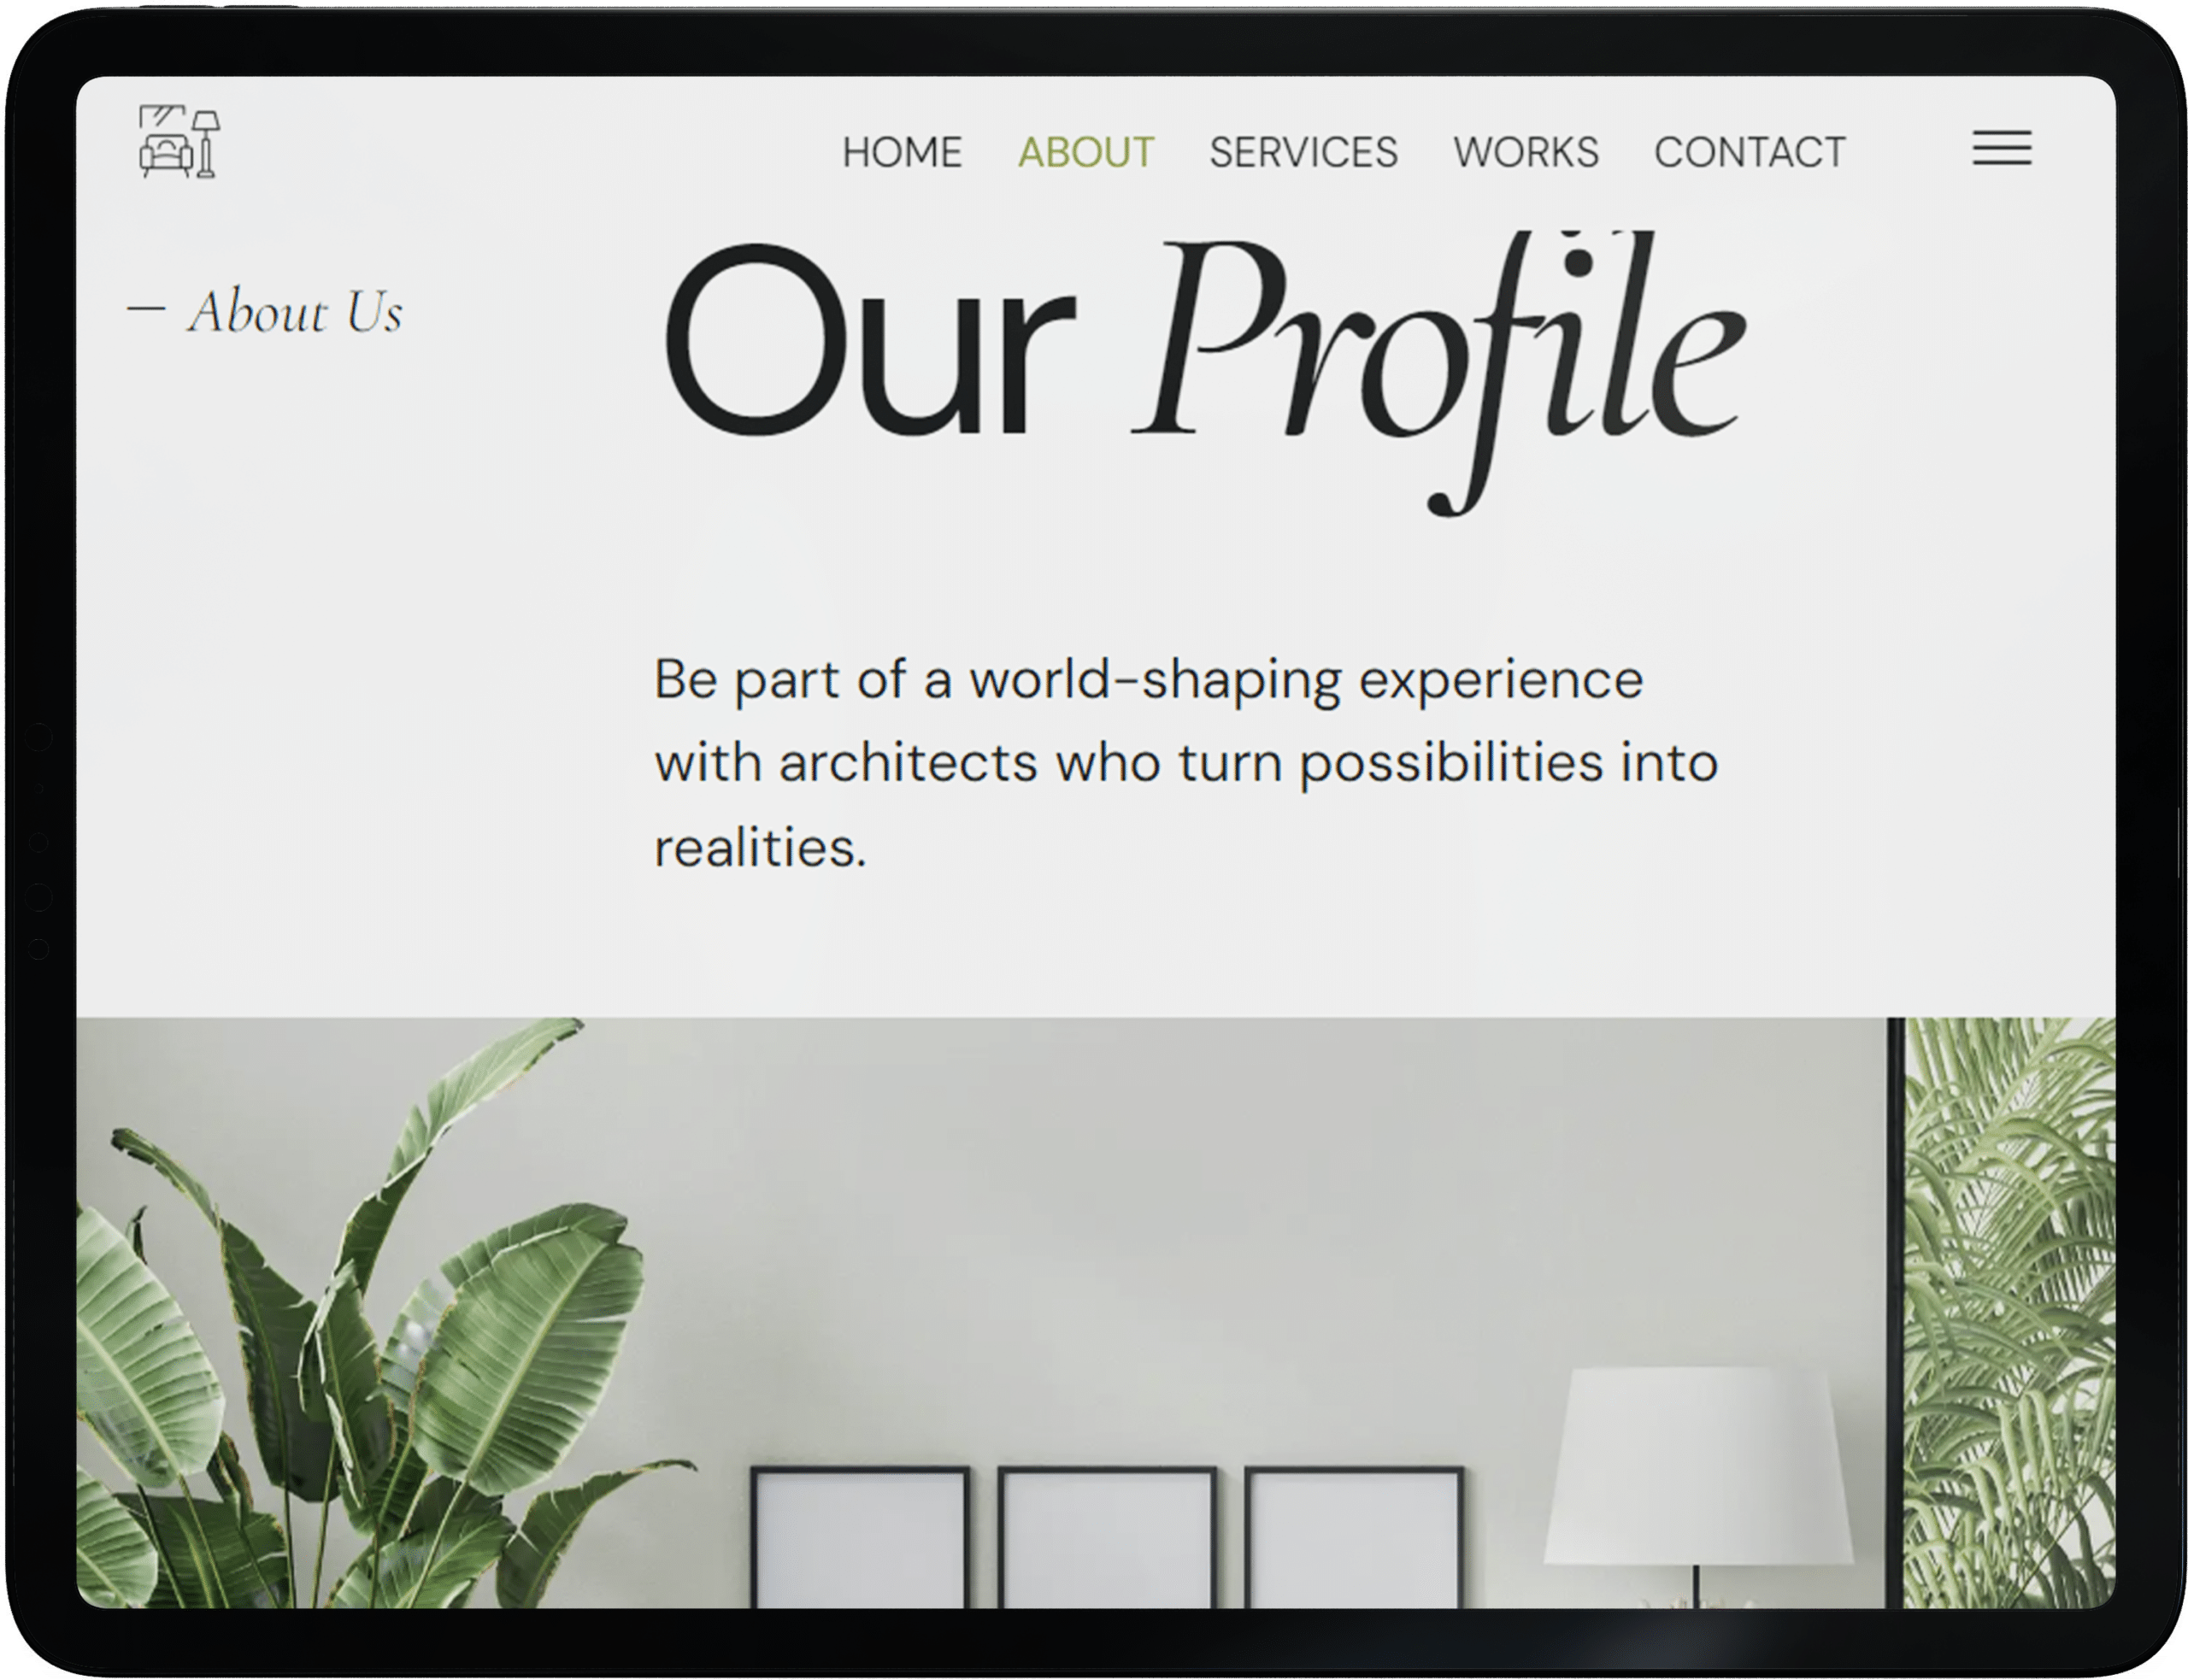This screenshot has height=1680, width=2188.
Task: Open the hamburger menu icon
Action: 2001,148
